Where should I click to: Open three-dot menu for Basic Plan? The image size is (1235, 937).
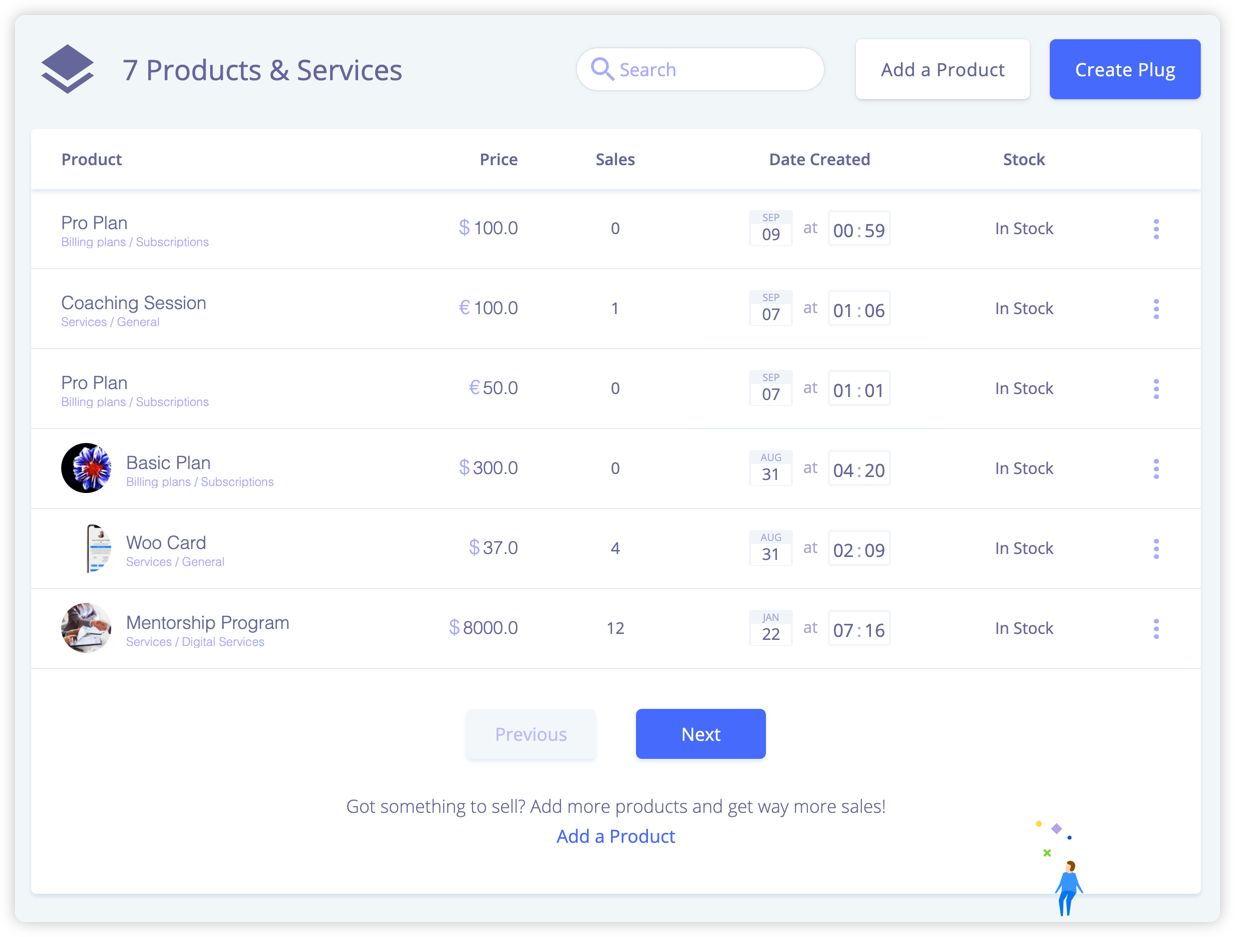[x=1156, y=469]
